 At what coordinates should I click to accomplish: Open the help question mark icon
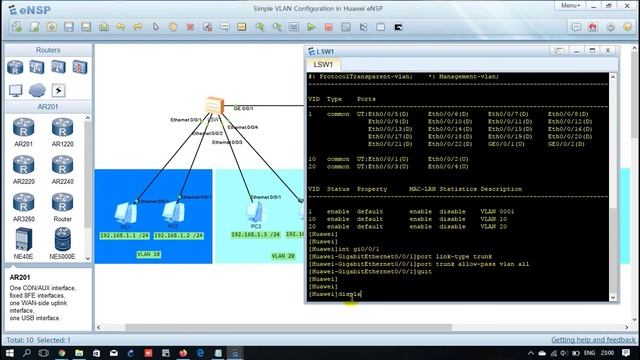pyautogui.click(x=628, y=27)
